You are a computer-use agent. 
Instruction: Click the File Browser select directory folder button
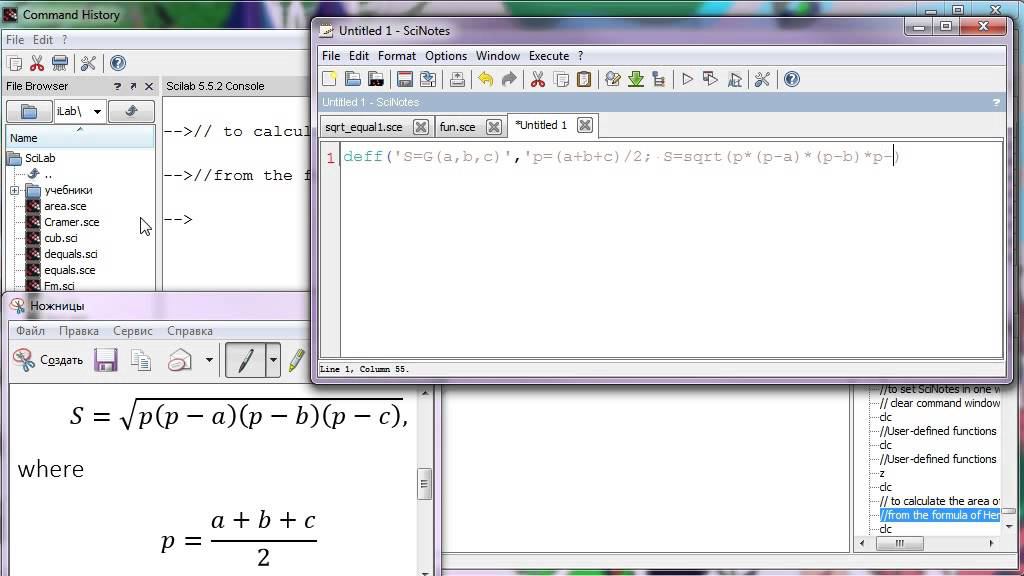[x=29, y=112]
